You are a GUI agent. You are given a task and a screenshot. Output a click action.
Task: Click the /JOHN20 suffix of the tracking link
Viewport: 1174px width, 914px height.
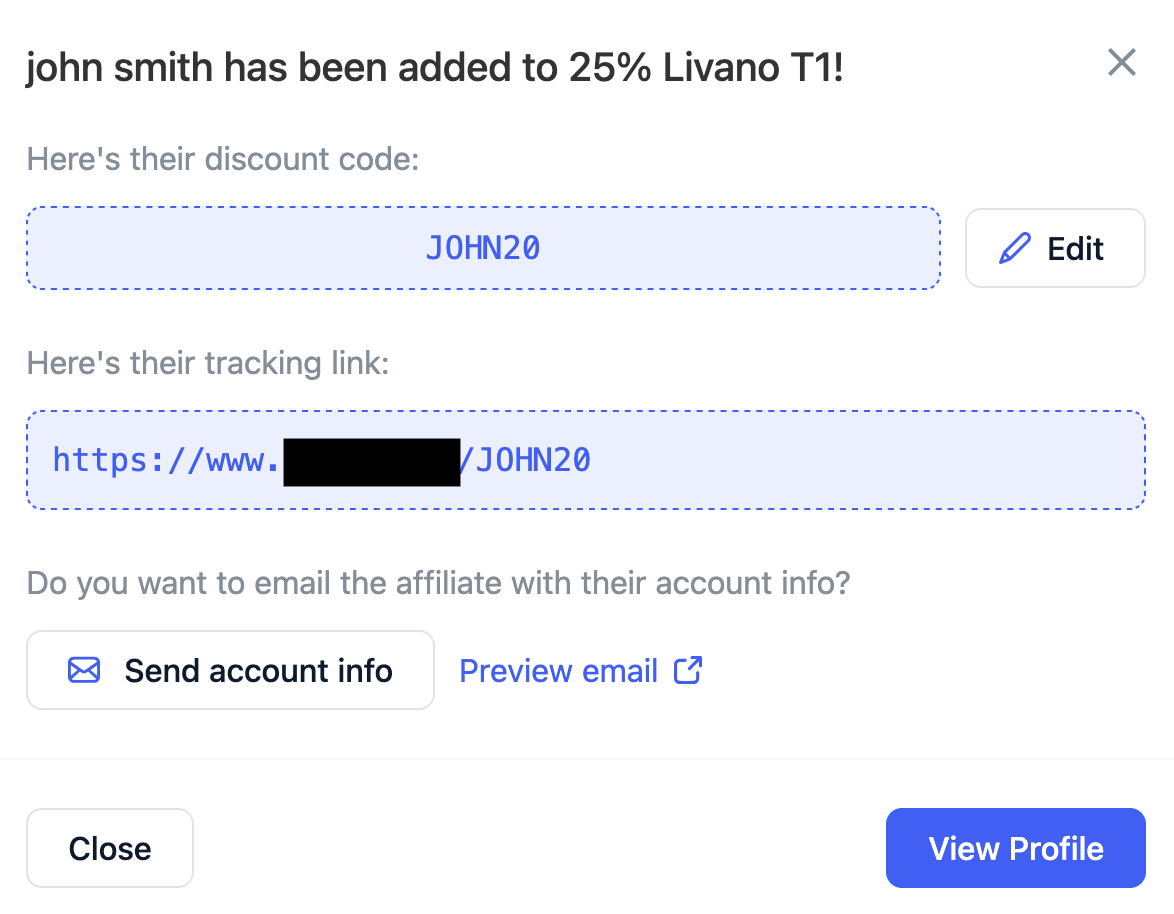[x=526, y=460]
